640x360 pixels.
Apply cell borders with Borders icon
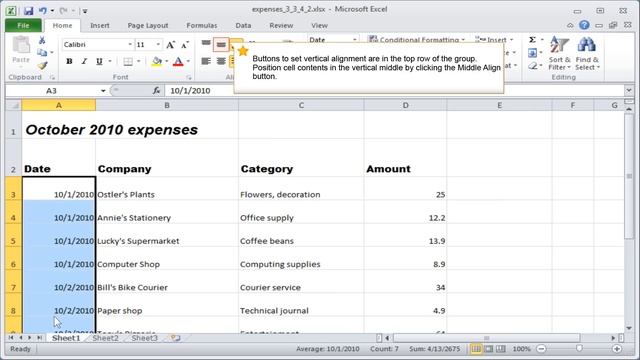tap(128, 61)
